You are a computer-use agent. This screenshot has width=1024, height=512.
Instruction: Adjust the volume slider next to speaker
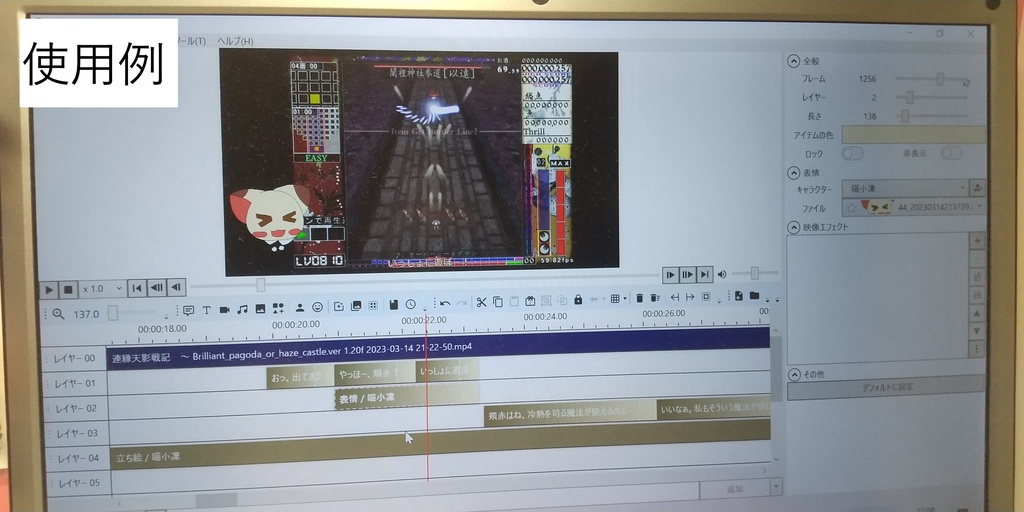coord(754,273)
